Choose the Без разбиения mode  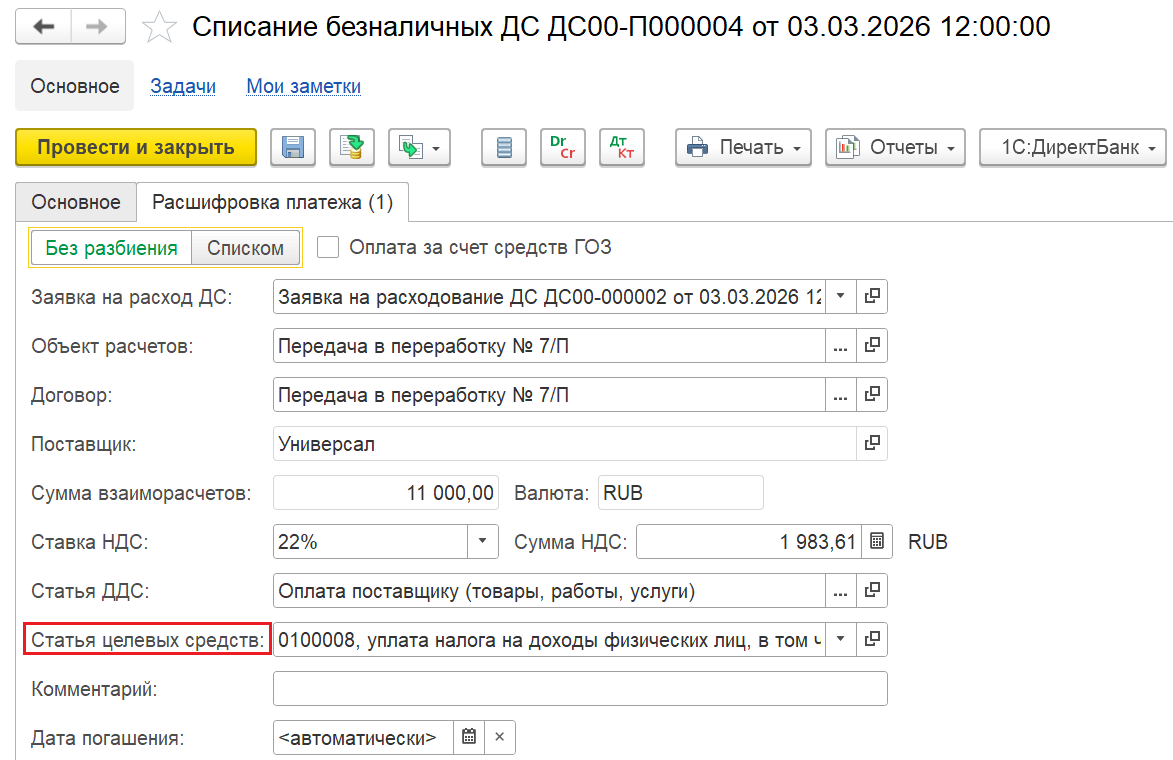pos(111,248)
